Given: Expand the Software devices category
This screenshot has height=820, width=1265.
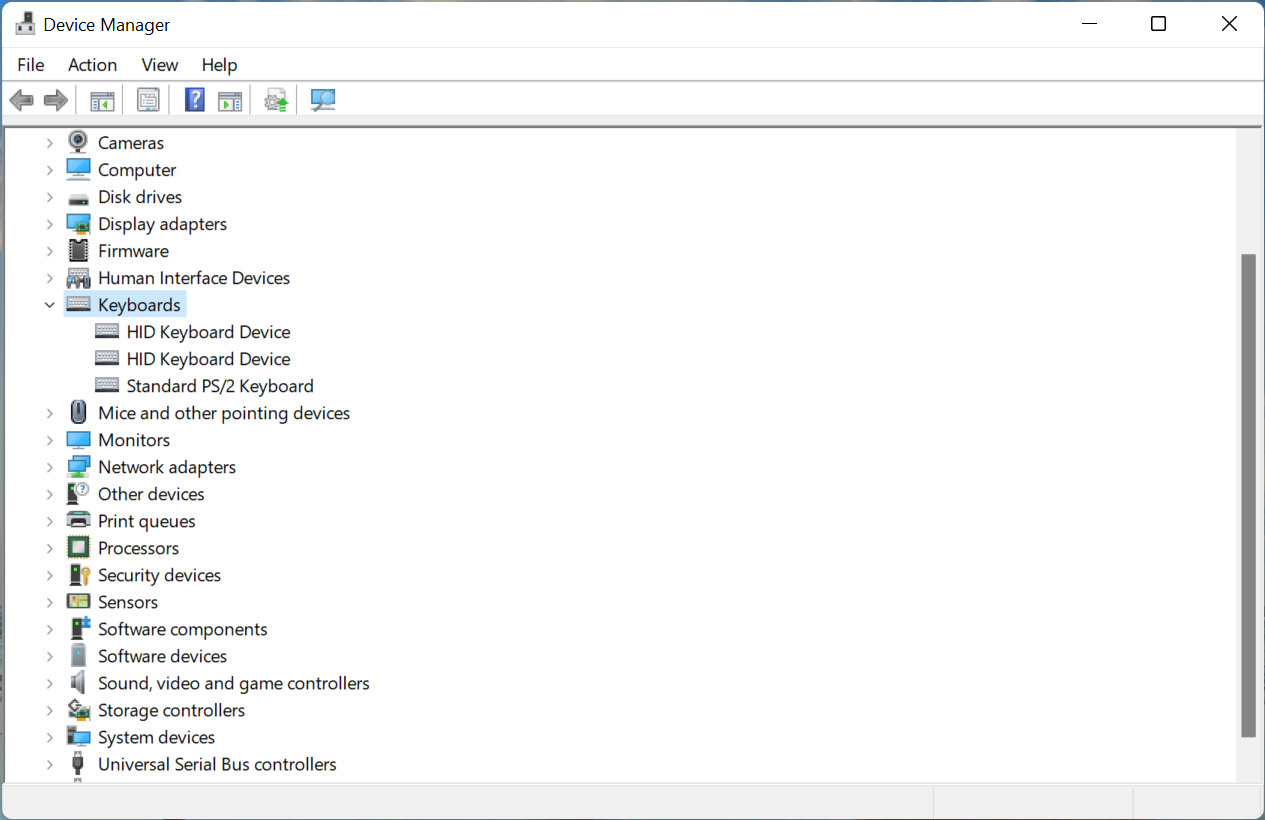Looking at the screenshot, I should 49,656.
